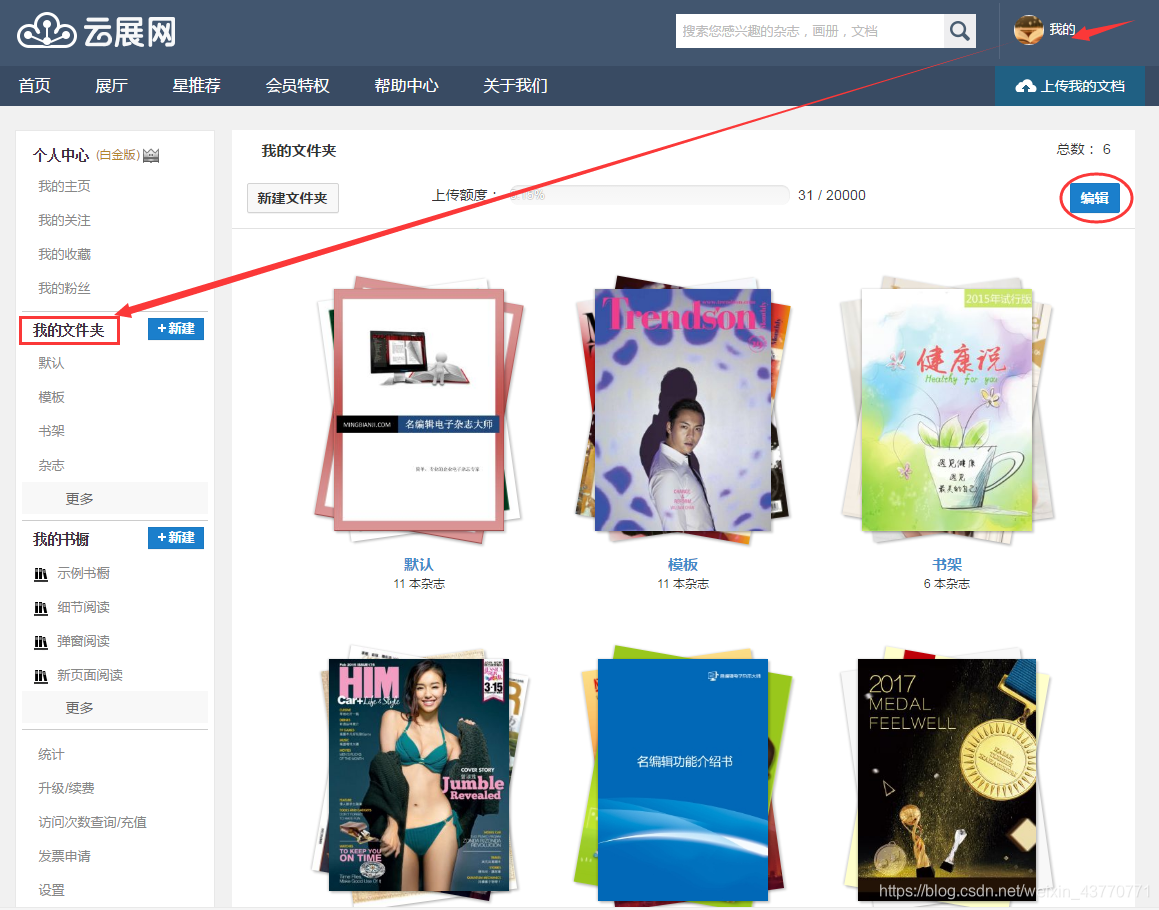The height and width of the screenshot is (910, 1159).
Task: Open 统计 in sidebar
Action: click(52, 754)
